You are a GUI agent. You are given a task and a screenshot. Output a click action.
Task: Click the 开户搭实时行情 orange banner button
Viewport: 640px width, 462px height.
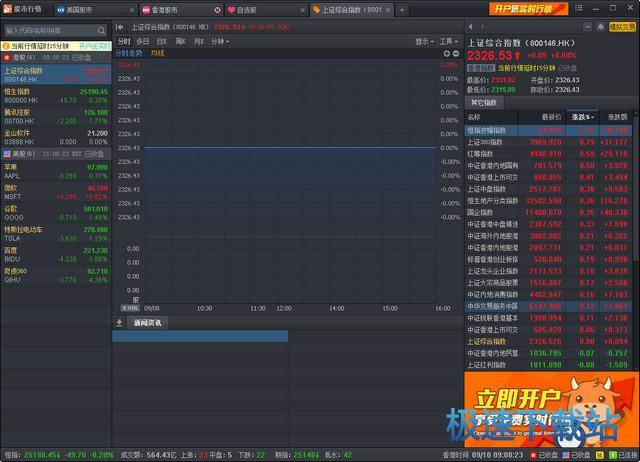pos(529,9)
